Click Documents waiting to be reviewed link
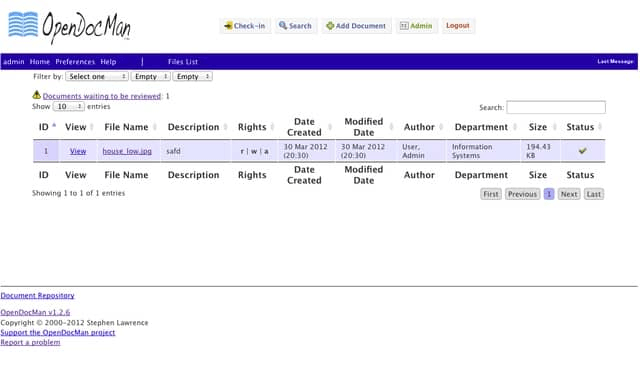The width and height of the screenshot is (640, 378). pyautogui.click(x=102, y=96)
